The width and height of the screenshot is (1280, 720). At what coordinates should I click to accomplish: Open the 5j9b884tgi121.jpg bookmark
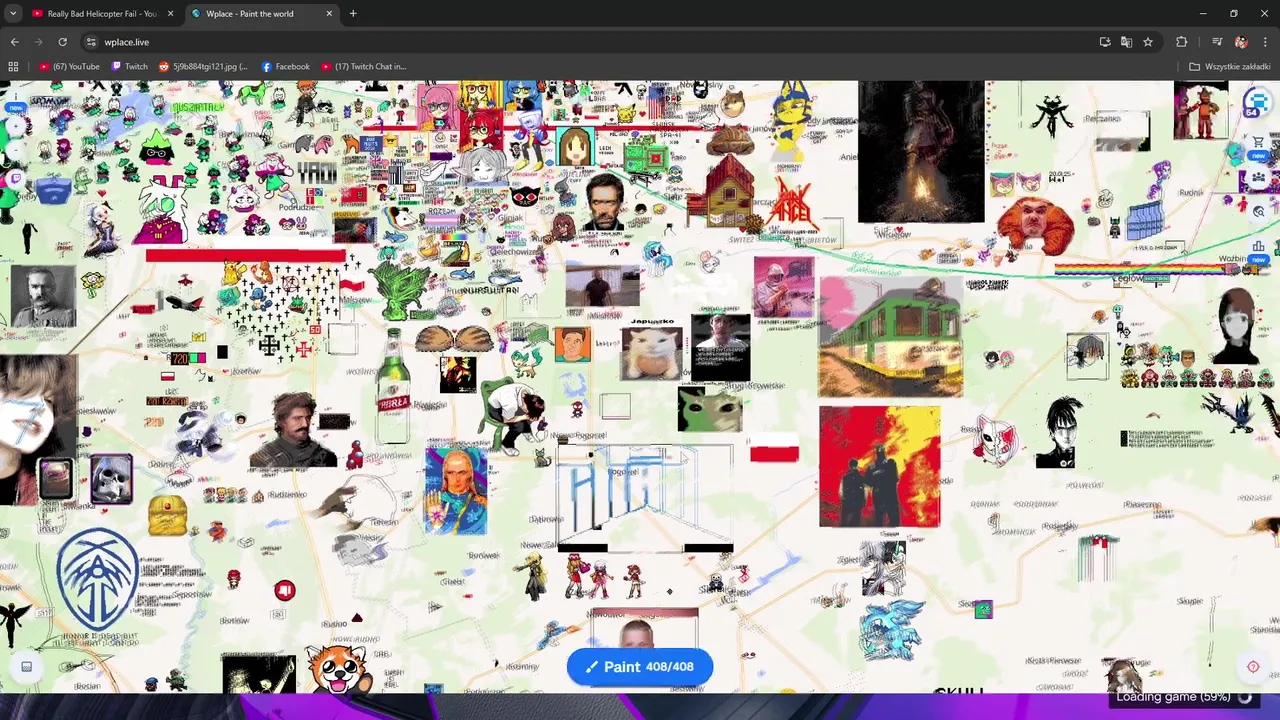[203, 67]
